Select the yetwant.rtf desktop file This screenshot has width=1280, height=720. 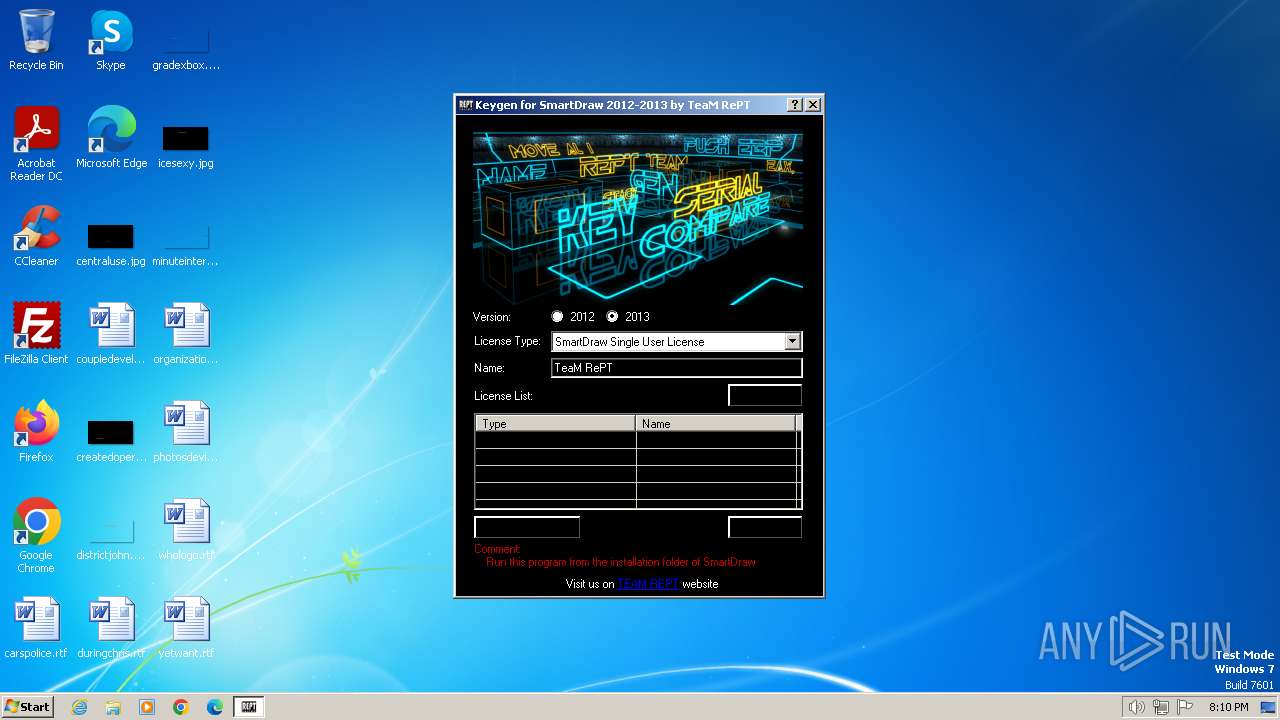186,628
